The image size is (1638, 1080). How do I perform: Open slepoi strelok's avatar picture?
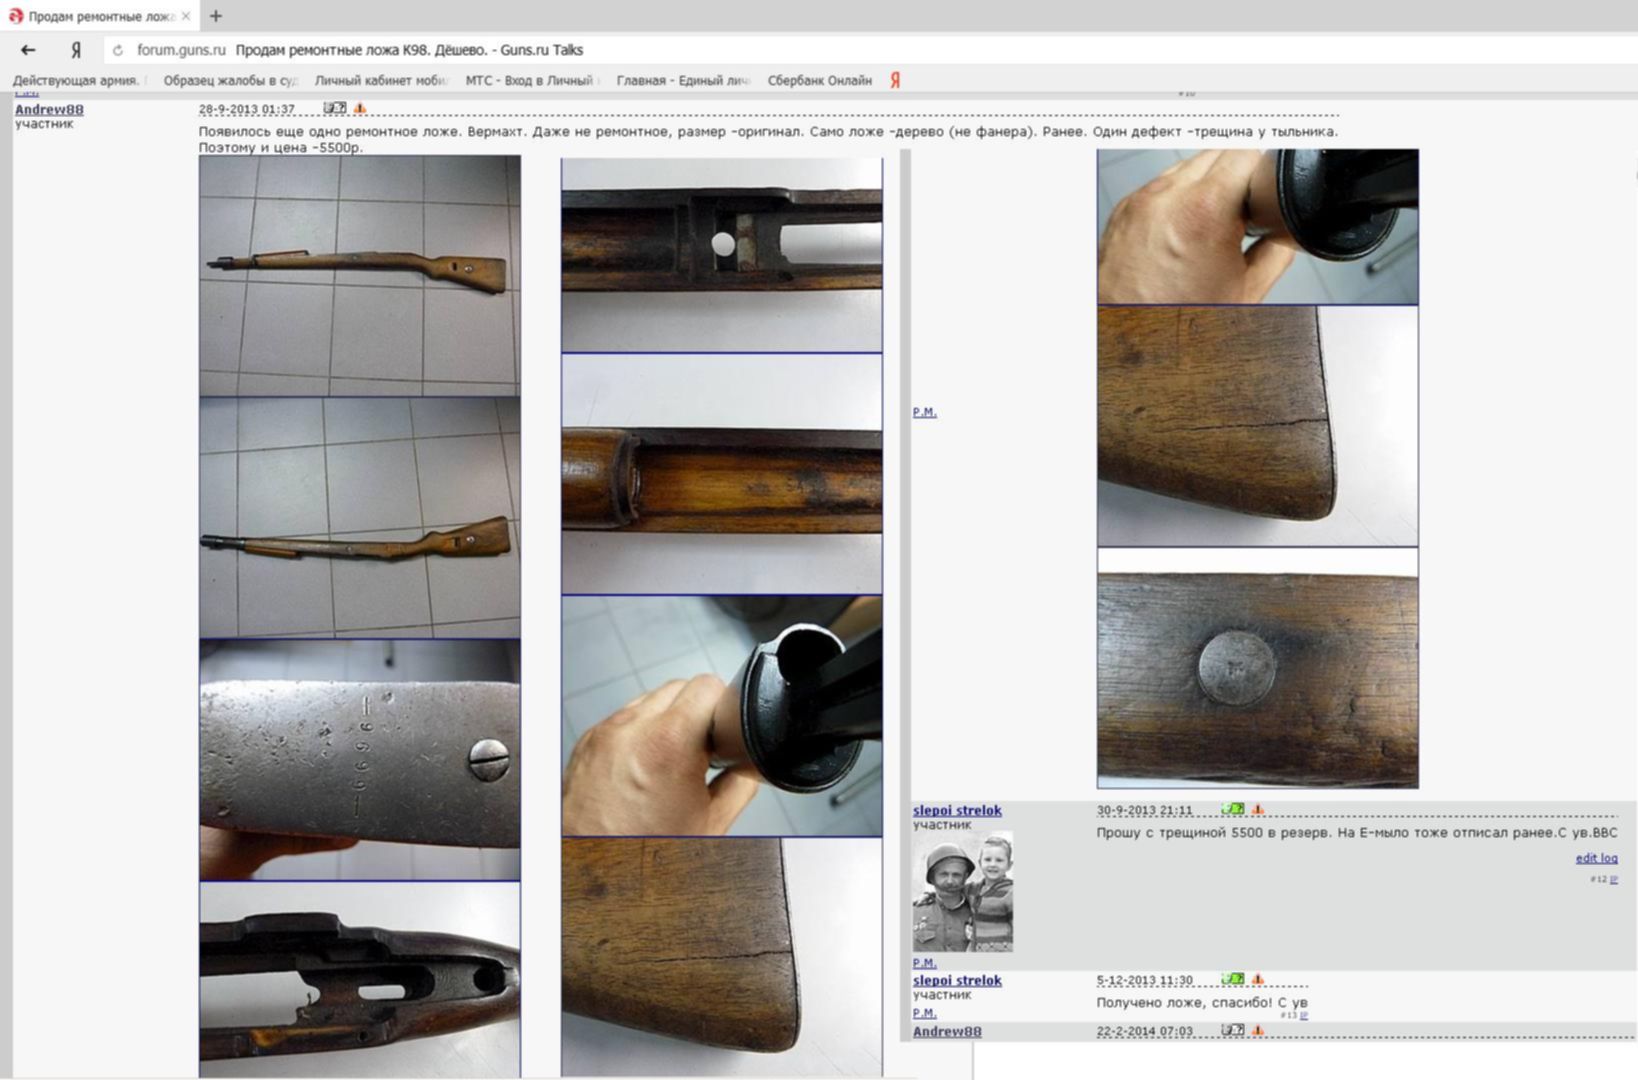[962, 892]
